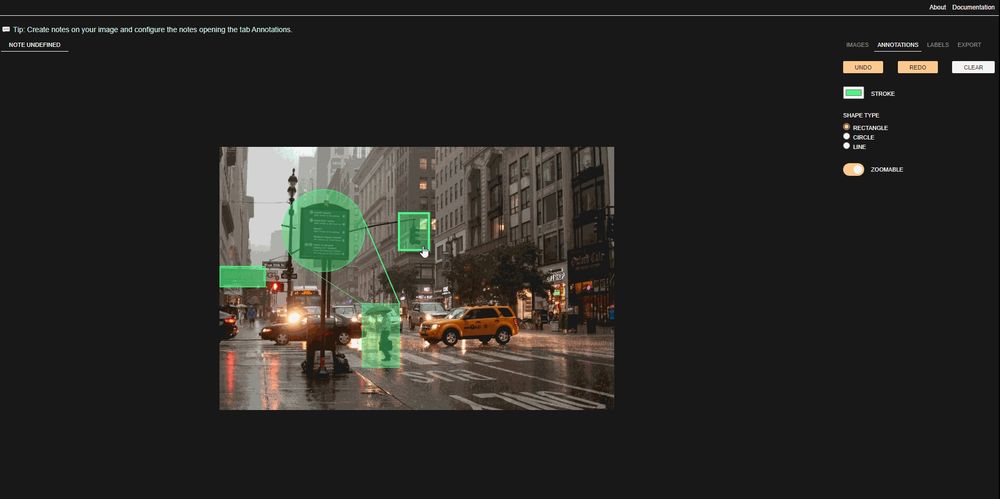
Task: Click the CLEAR button
Action: click(973, 67)
